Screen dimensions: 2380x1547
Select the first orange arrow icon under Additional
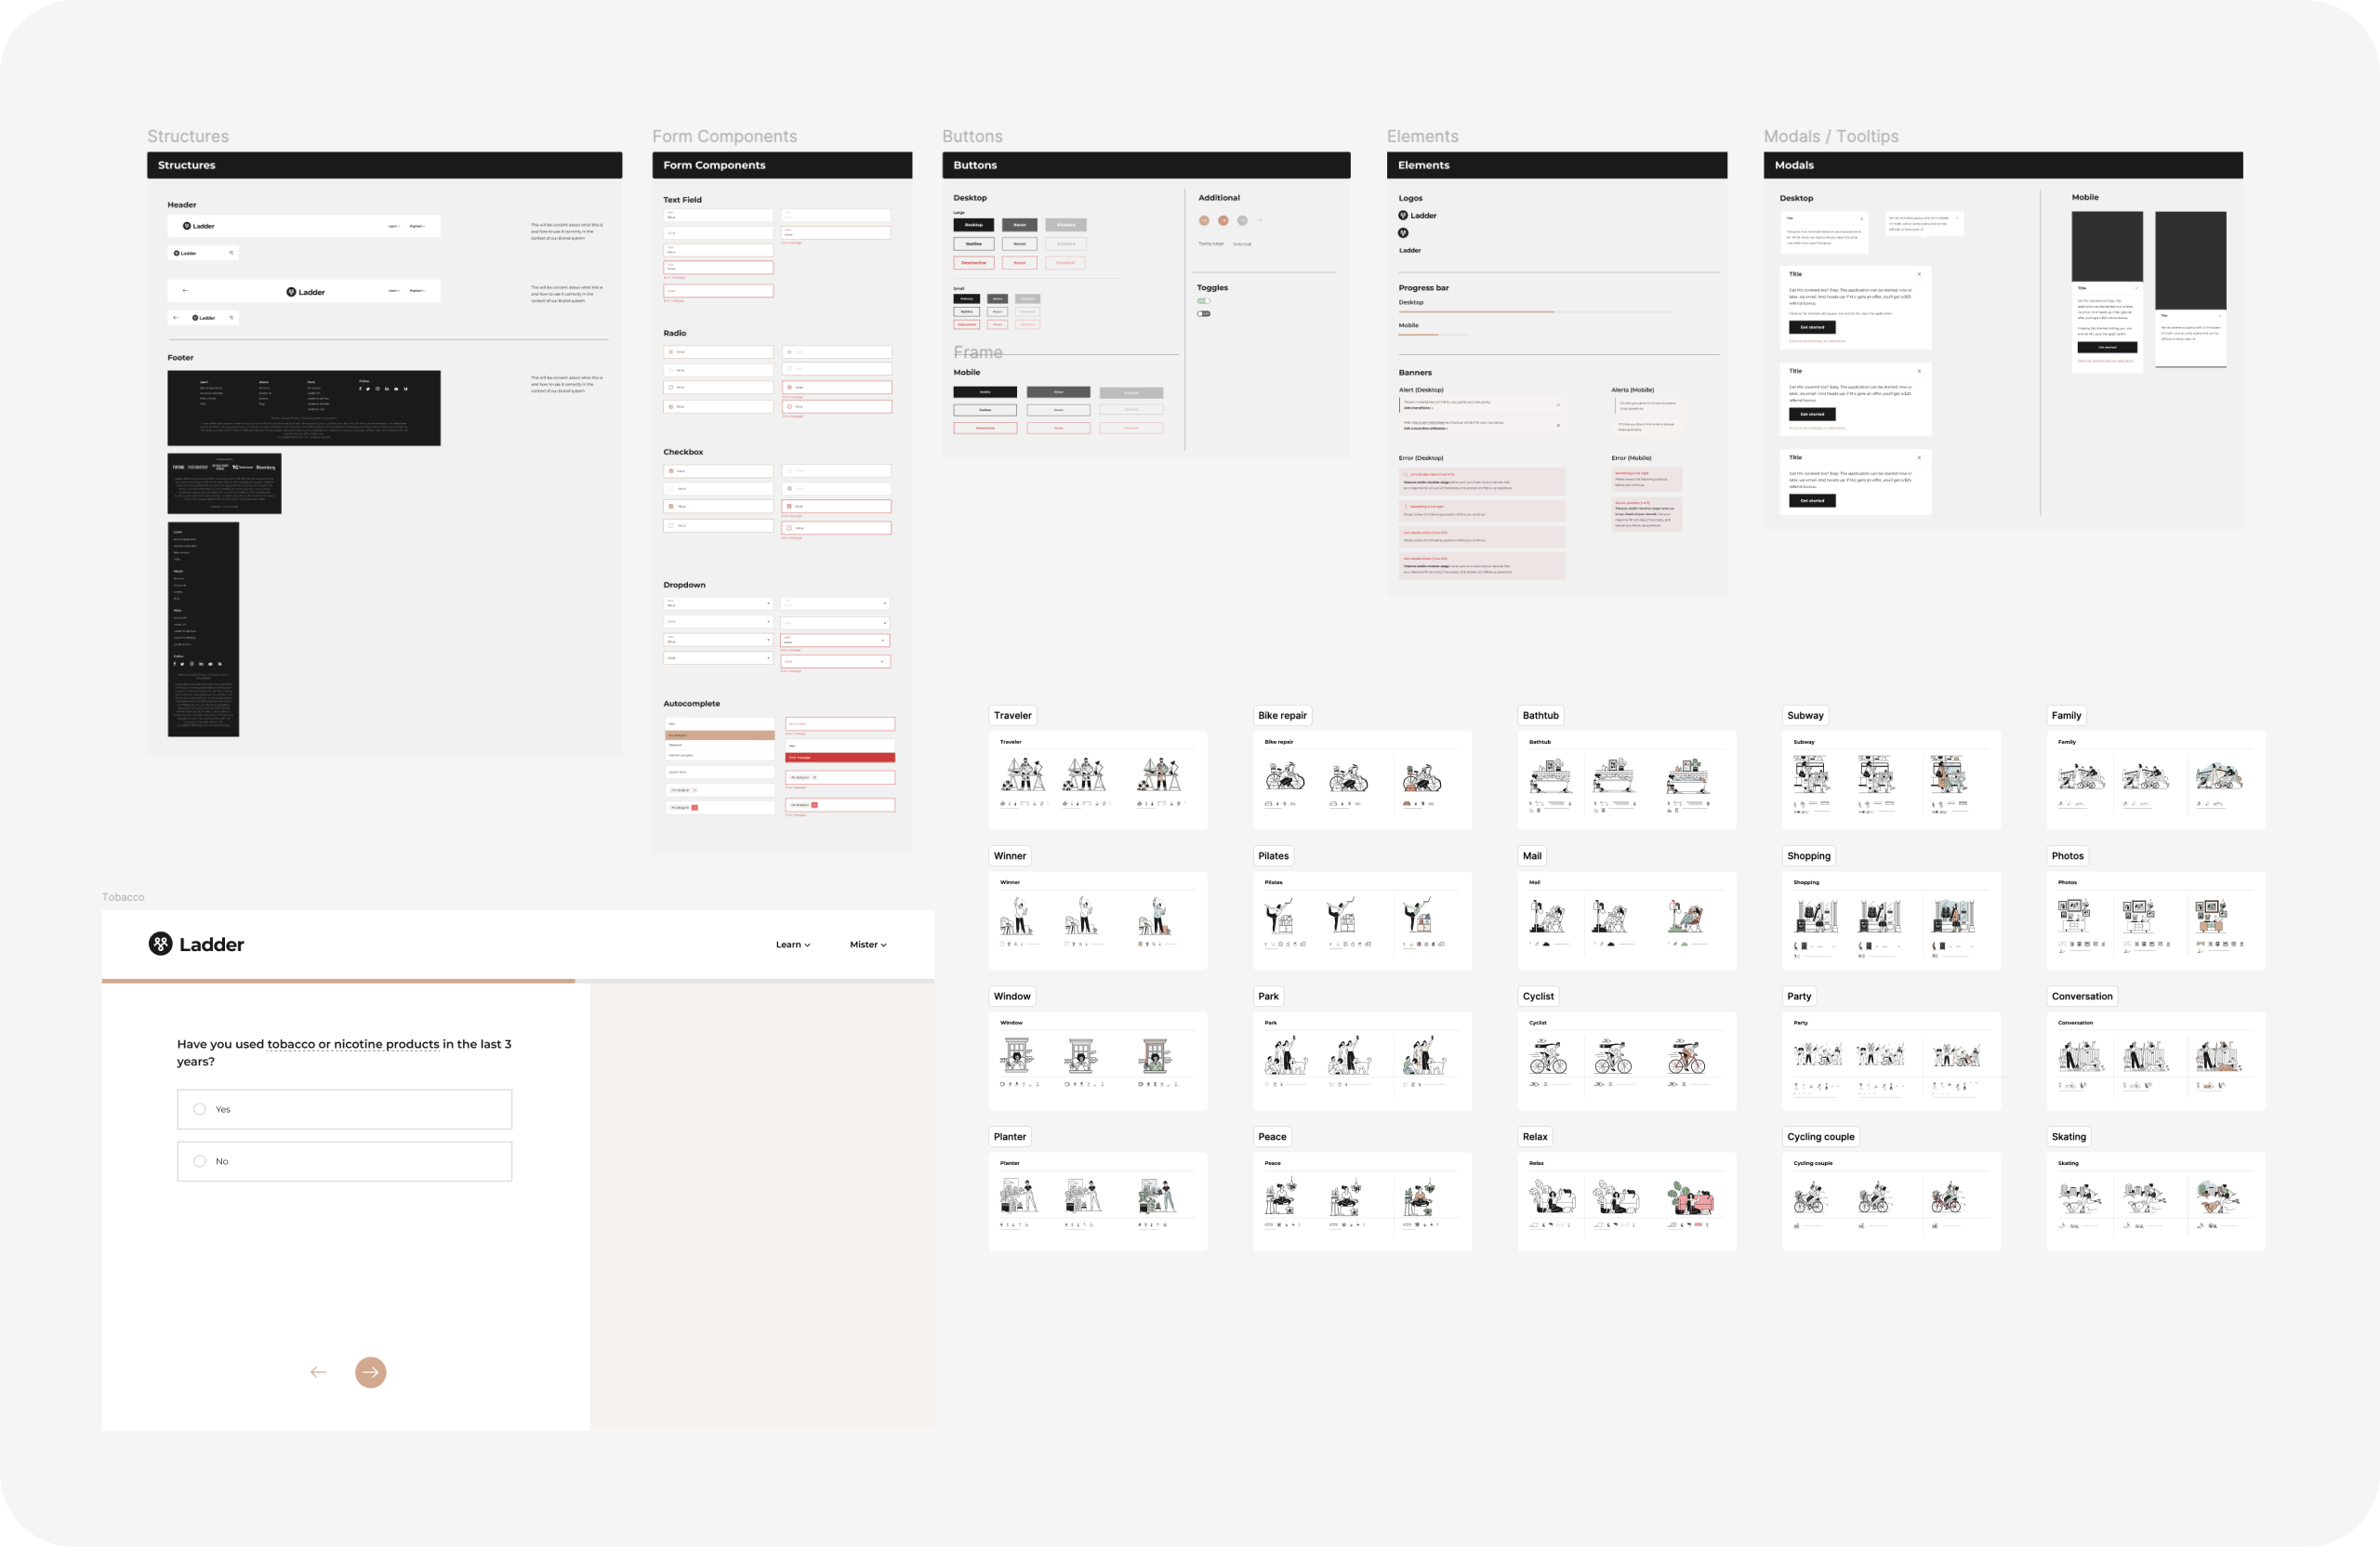point(1204,221)
